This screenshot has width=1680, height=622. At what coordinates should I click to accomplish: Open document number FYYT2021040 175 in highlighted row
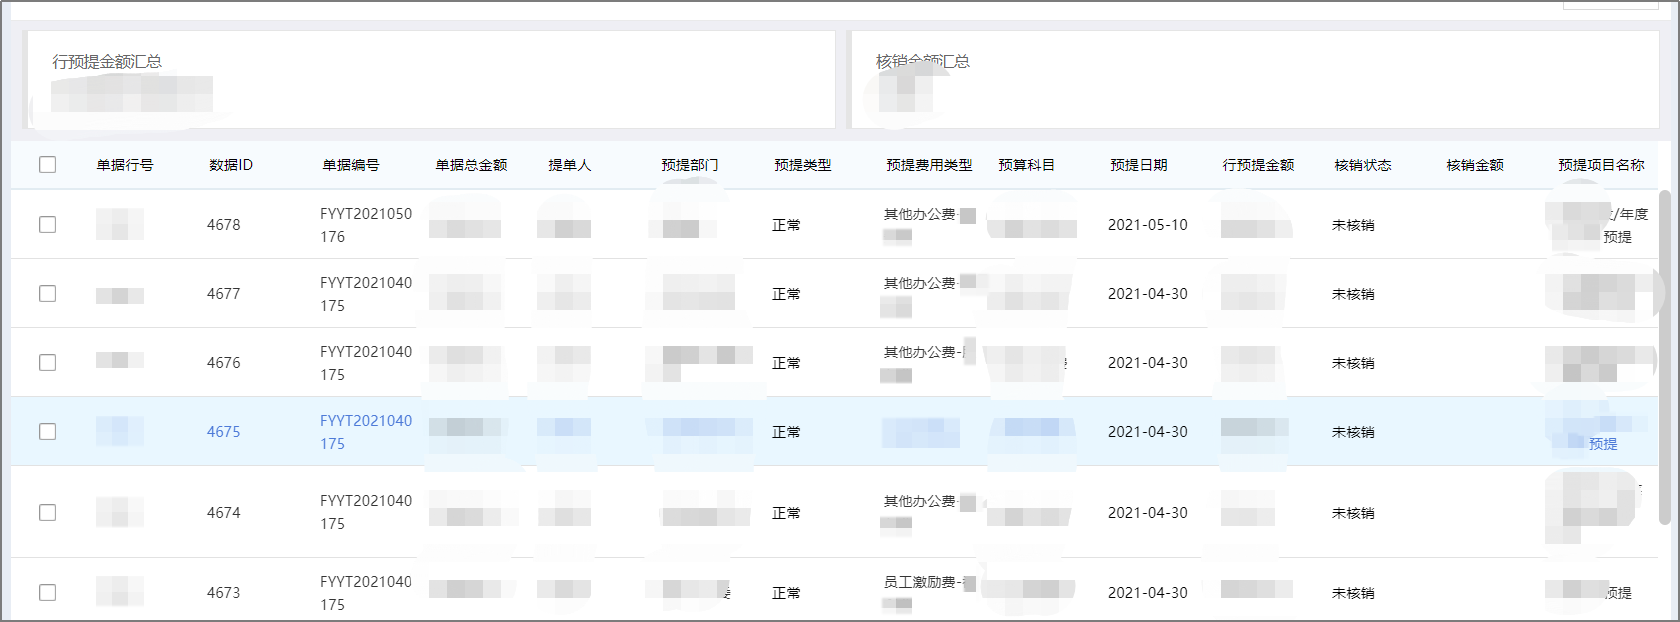point(366,432)
